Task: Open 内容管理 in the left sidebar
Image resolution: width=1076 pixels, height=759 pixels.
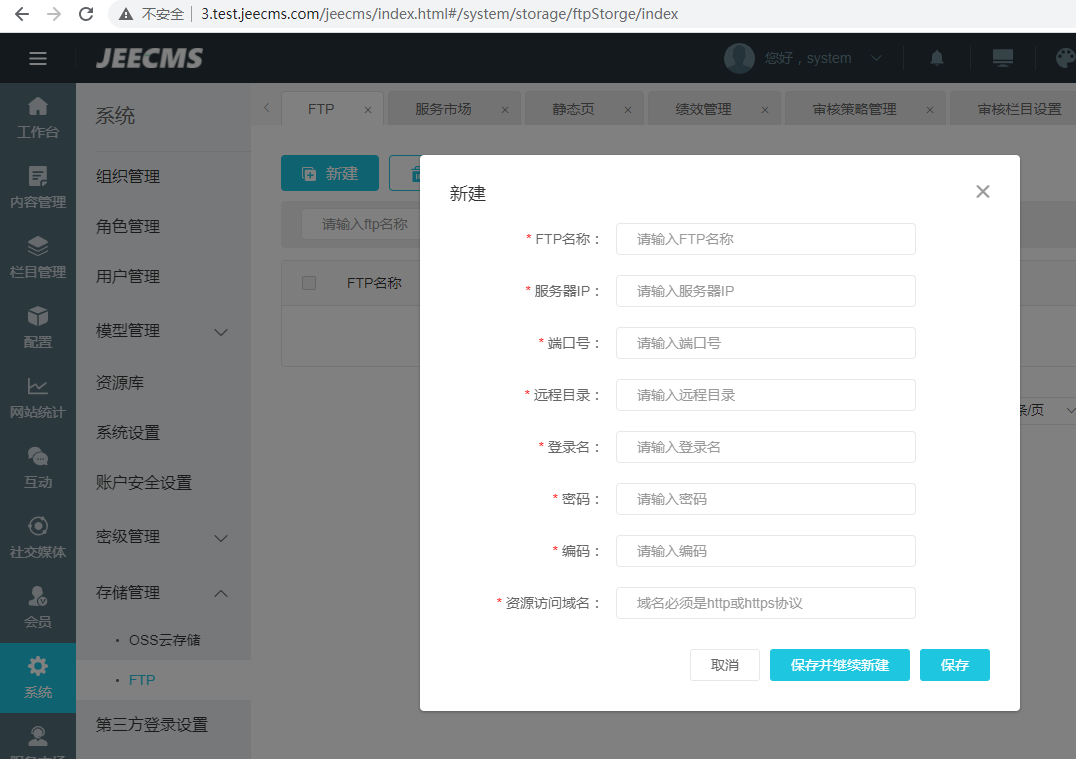Action: pyautogui.click(x=38, y=187)
